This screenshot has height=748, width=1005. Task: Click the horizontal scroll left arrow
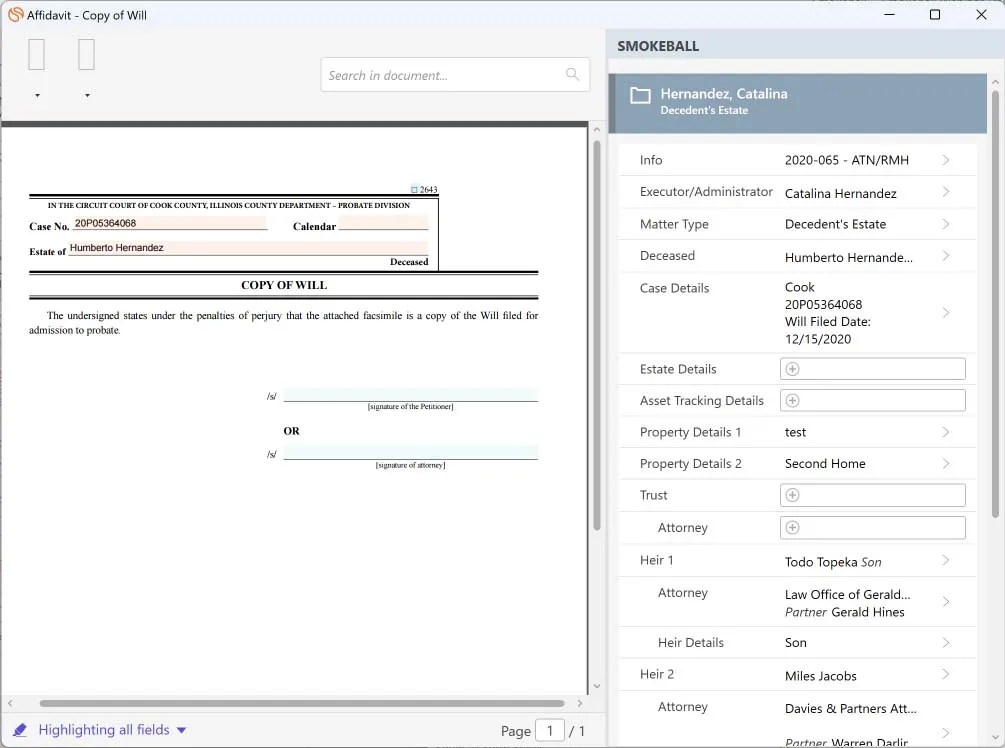10,703
